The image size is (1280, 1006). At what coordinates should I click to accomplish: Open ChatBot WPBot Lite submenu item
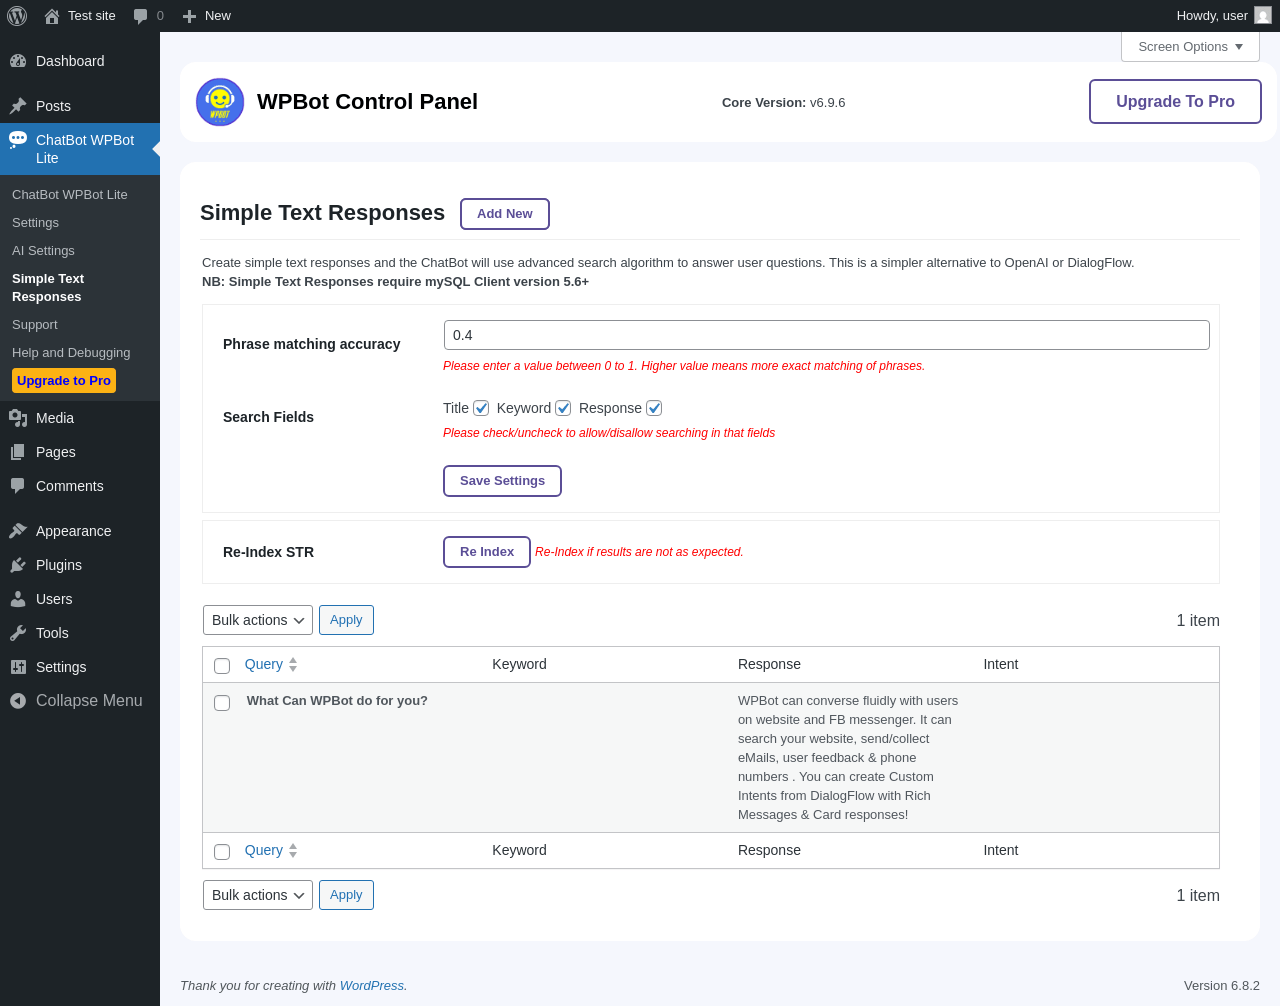(70, 195)
